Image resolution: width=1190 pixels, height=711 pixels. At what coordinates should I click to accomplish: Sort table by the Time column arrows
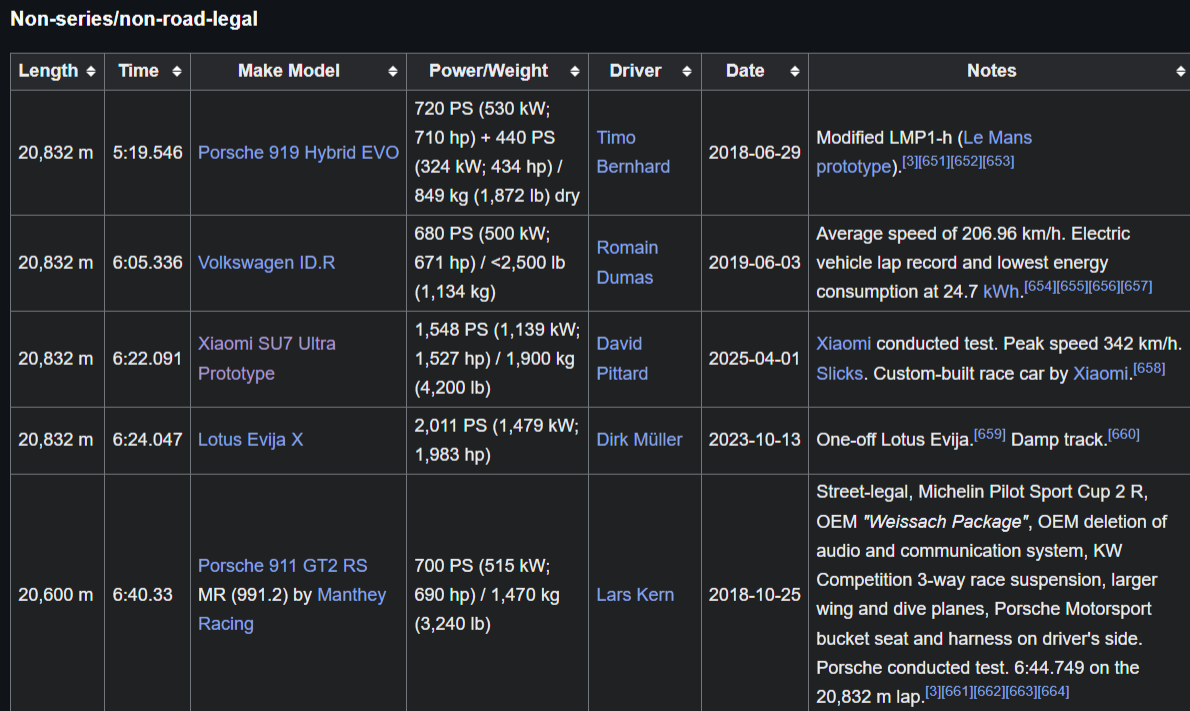click(x=176, y=71)
